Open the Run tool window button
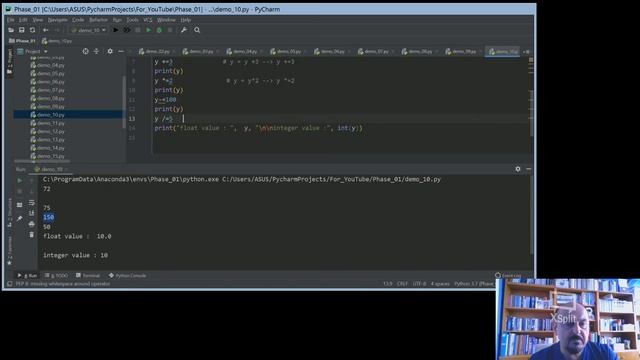This screenshot has width=640, height=360. 27,276
